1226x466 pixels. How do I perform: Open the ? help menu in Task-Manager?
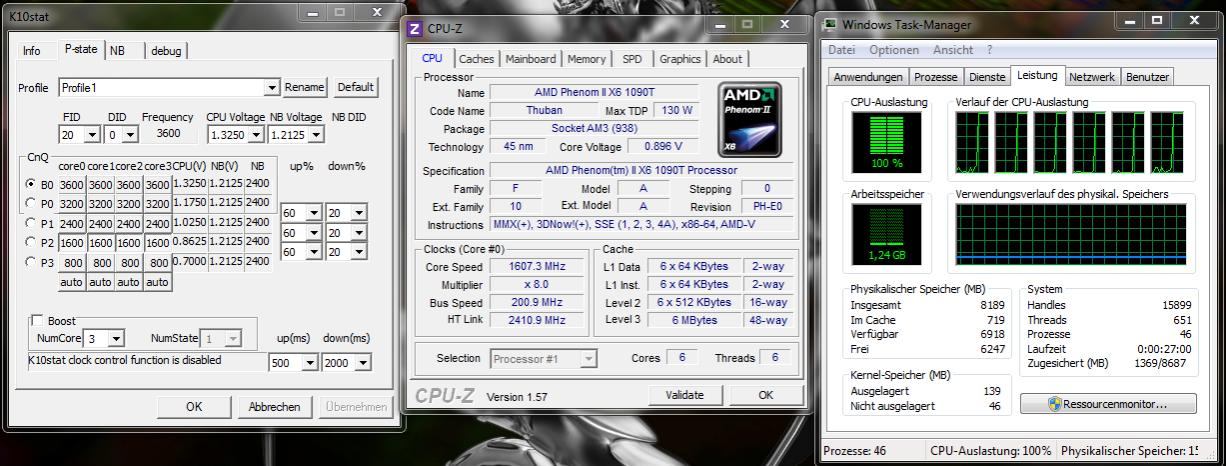pyautogui.click(x=989, y=50)
